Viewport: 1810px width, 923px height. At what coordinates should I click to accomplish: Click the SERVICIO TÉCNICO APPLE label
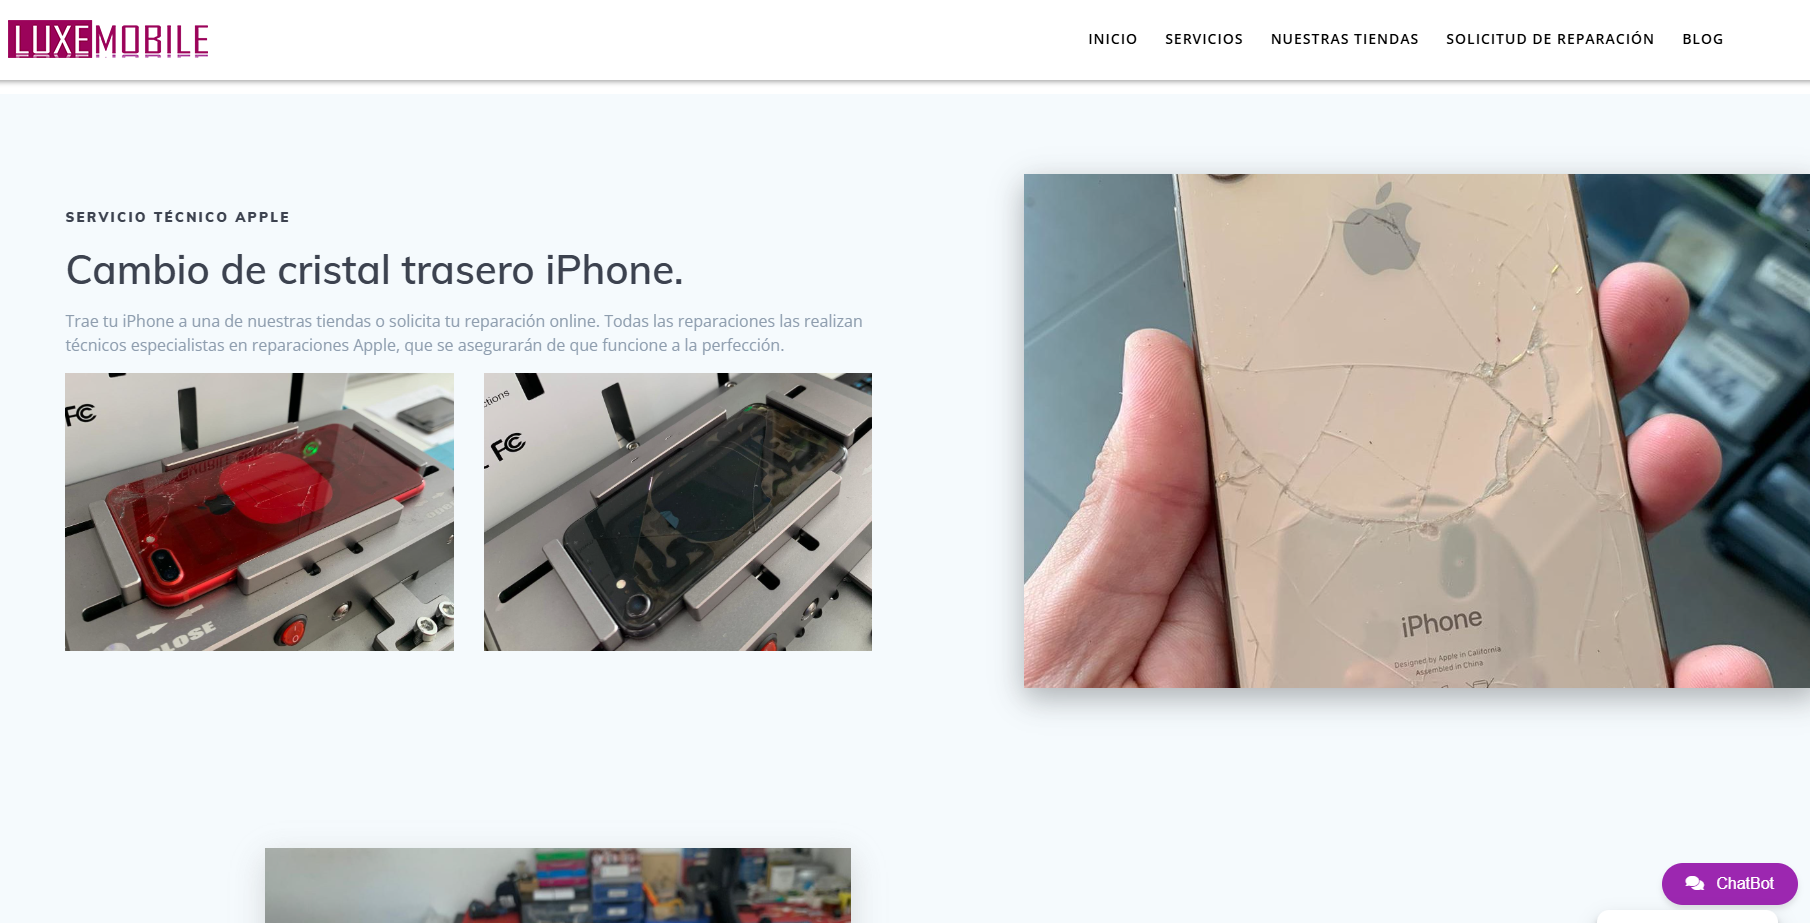tap(177, 217)
